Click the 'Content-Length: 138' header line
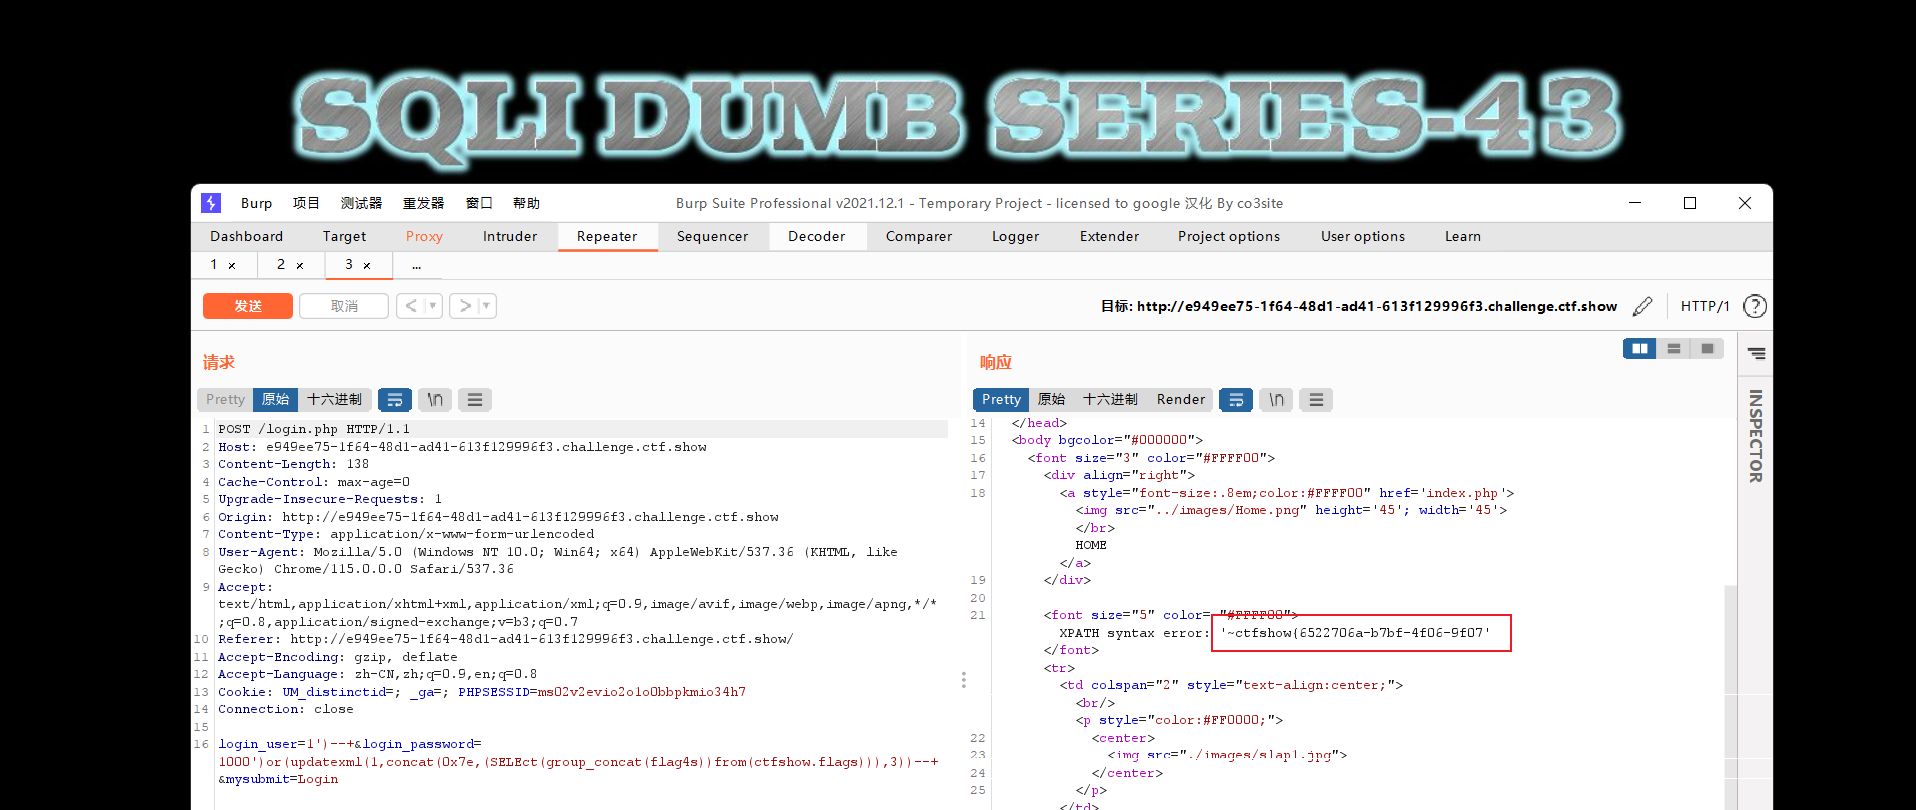This screenshot has width=1916, height=810. tap(294, 464)
